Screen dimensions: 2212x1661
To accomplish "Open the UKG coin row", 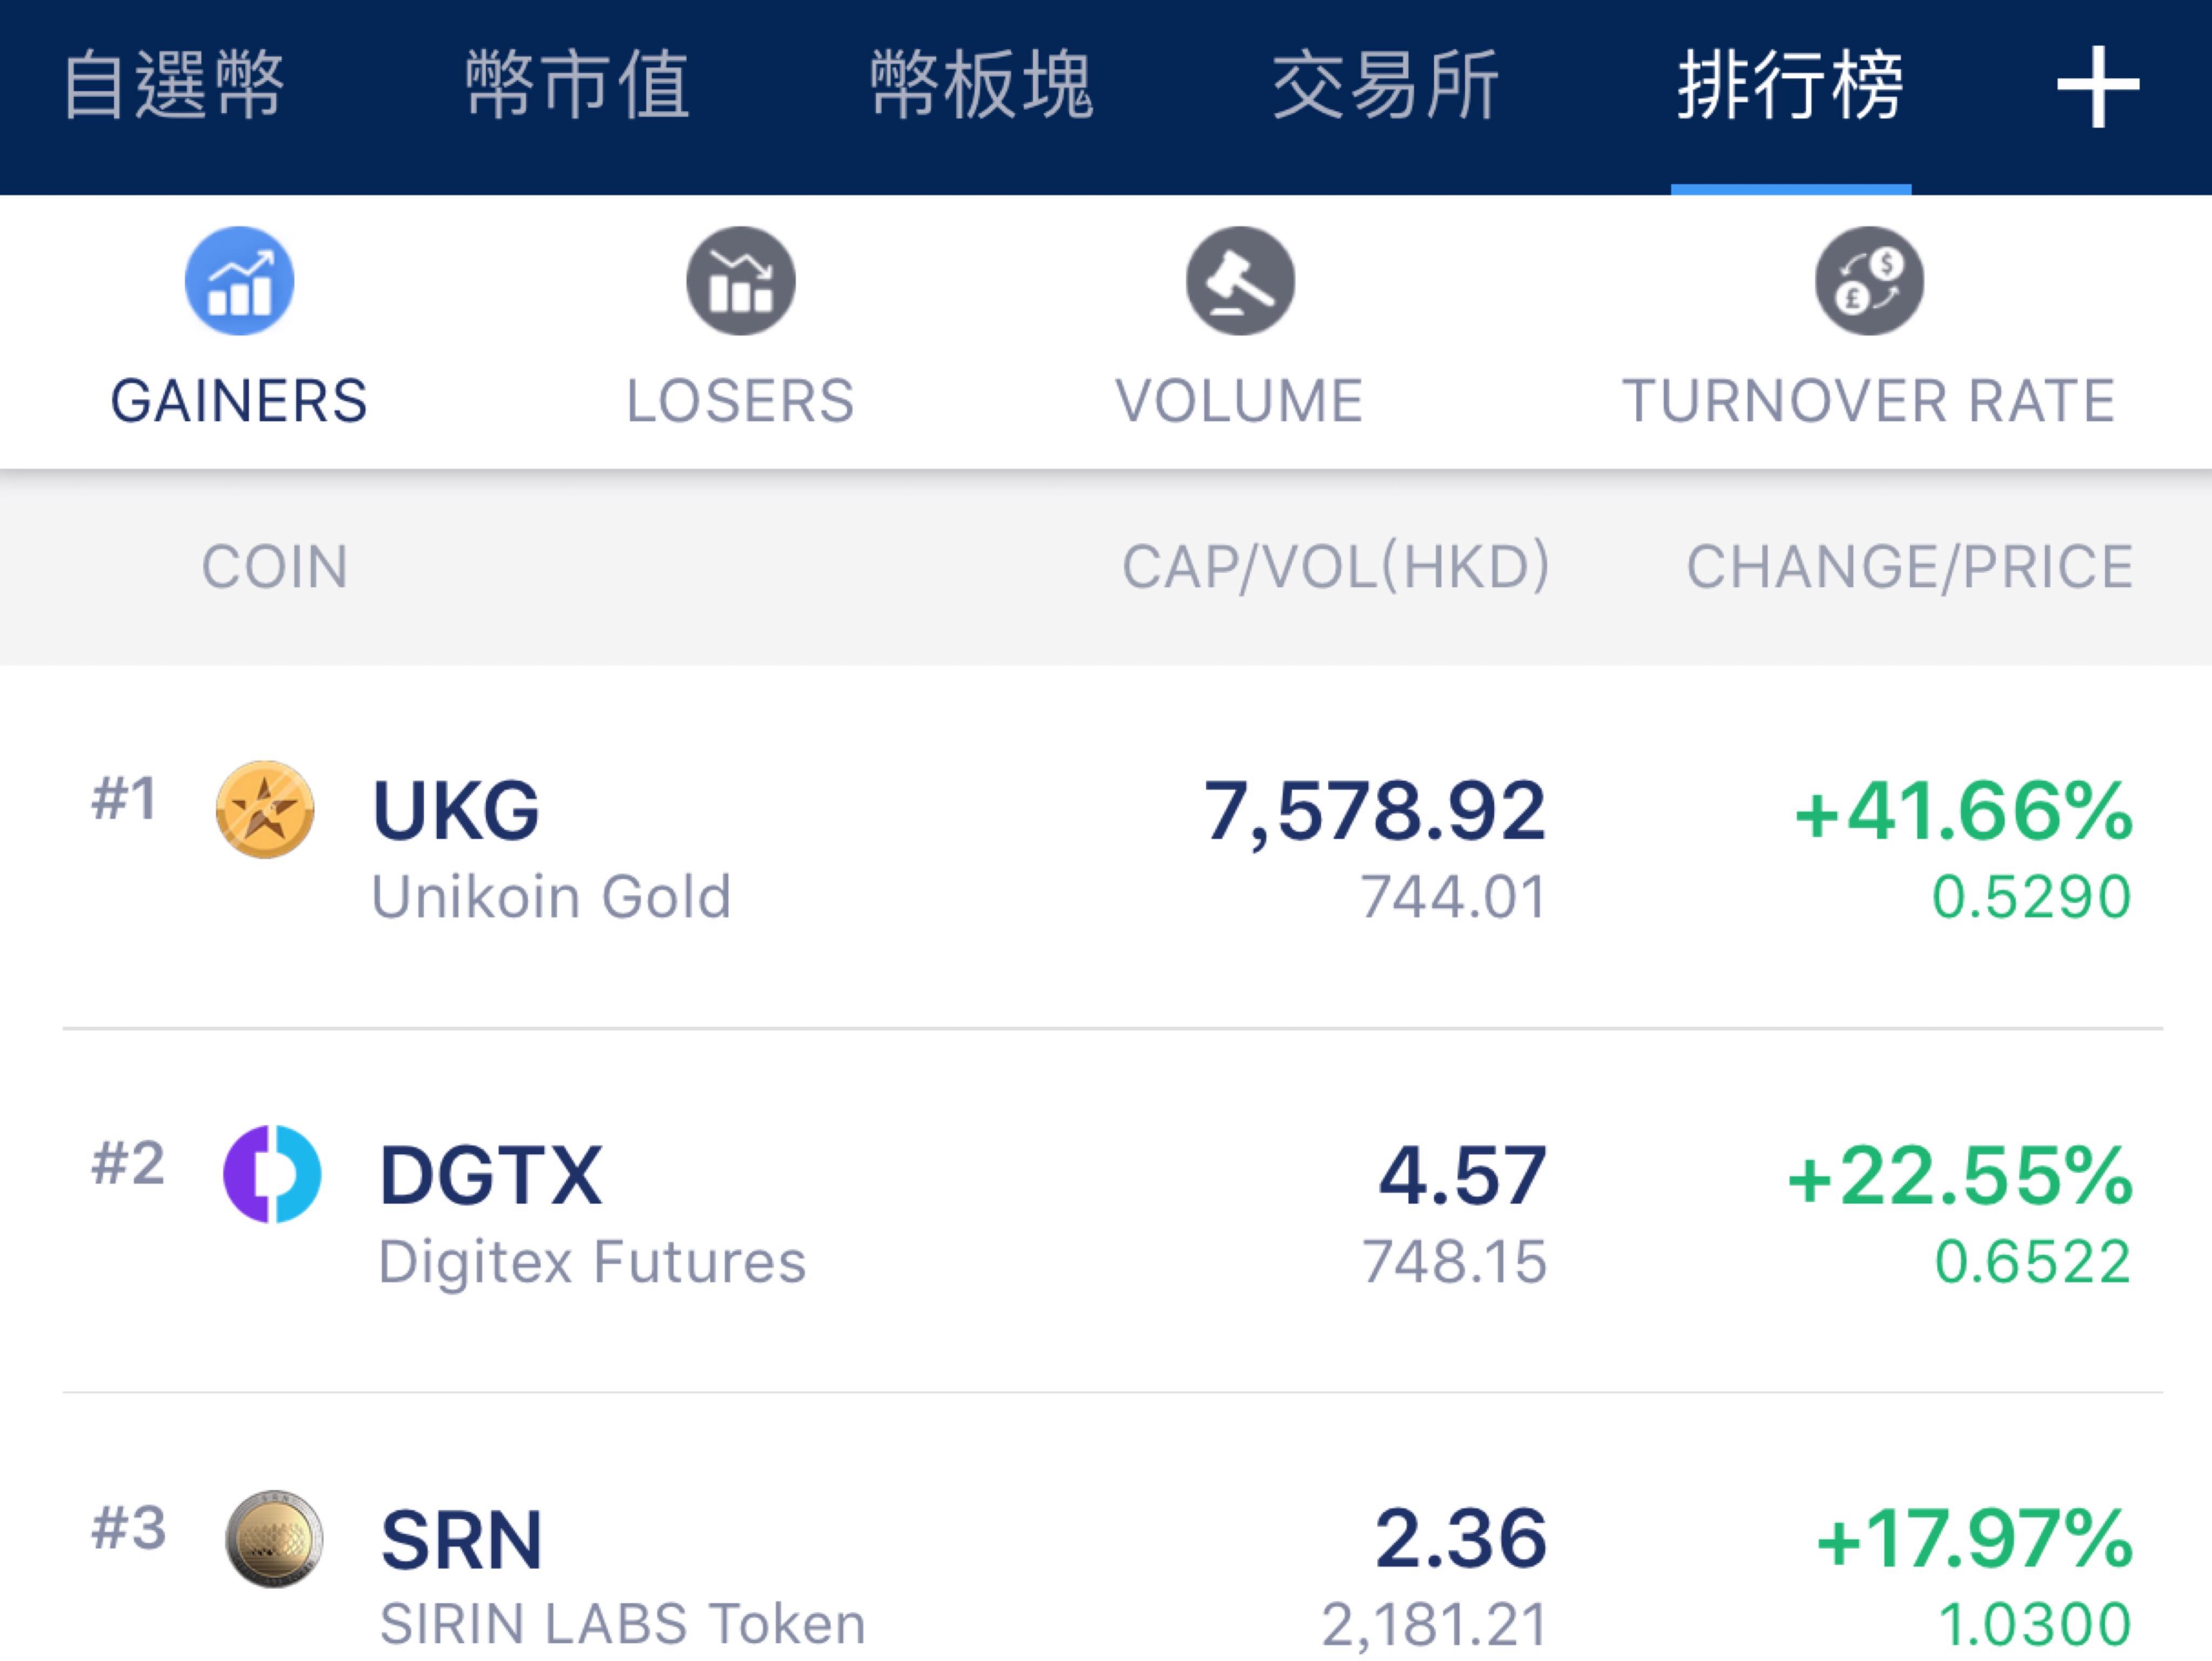I will tap(1112, 847).
